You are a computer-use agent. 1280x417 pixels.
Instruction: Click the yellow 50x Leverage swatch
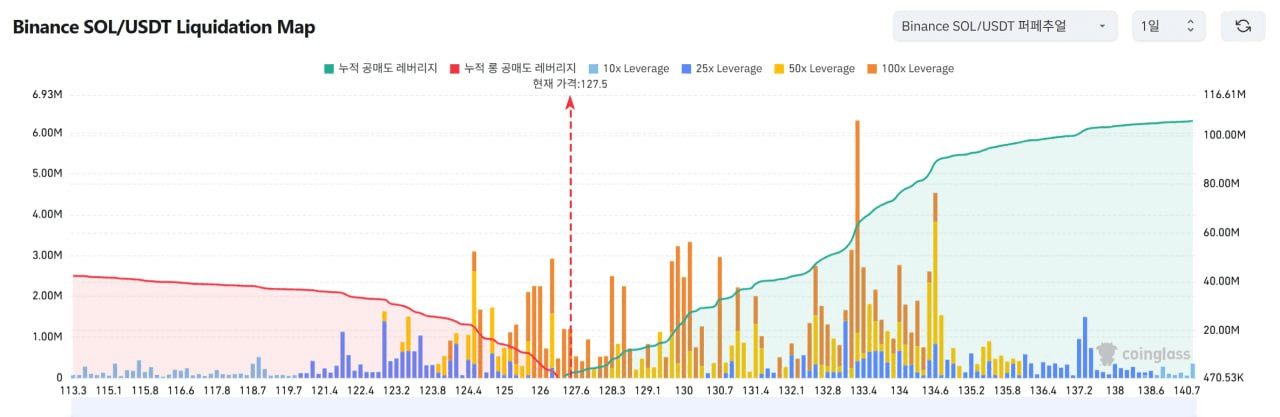[780, 69]
